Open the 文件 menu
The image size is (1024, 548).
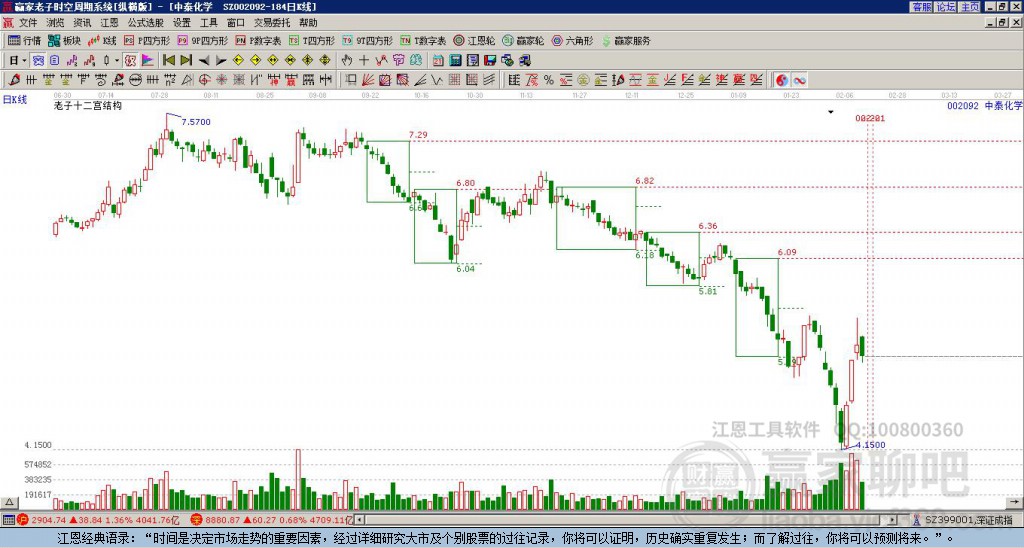pos(28,23)
